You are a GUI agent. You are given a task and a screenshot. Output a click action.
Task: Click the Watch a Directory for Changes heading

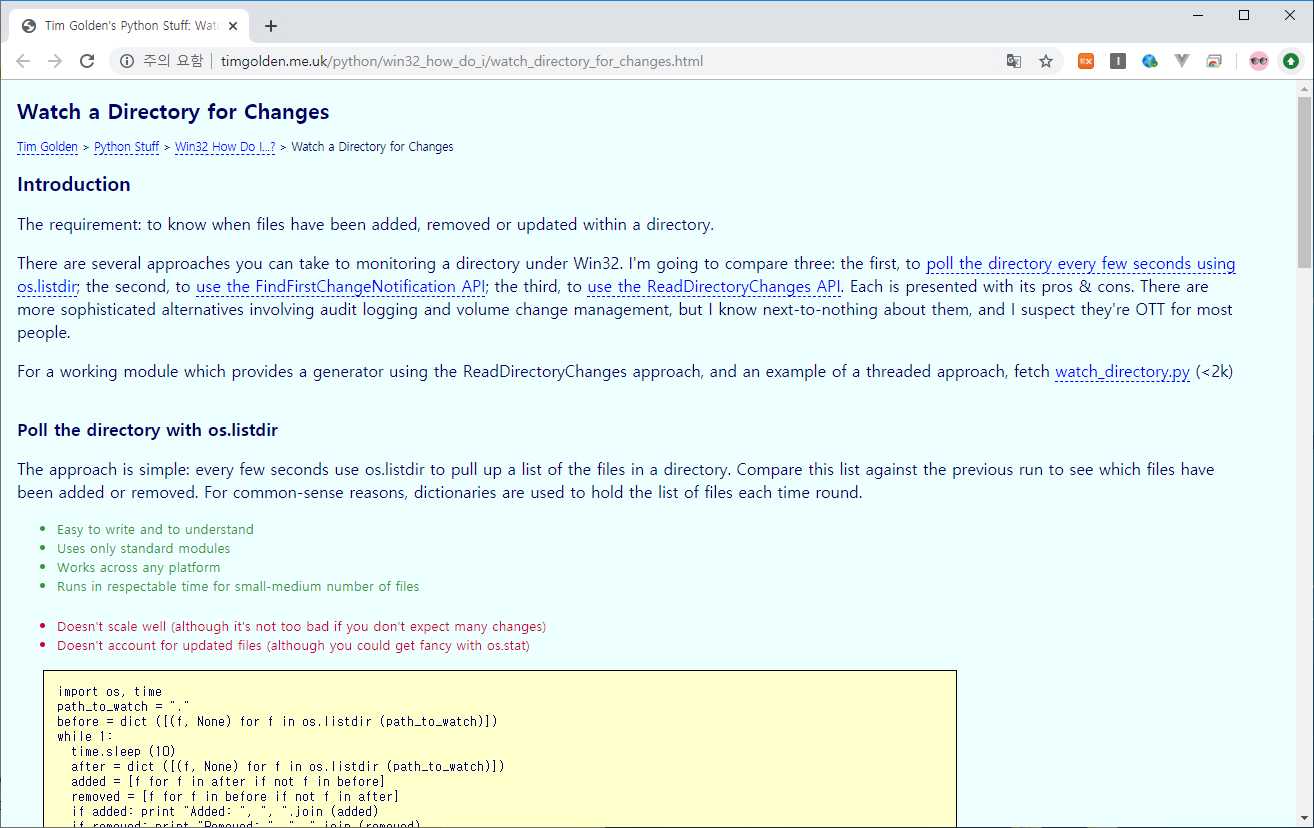pos(173,112)
